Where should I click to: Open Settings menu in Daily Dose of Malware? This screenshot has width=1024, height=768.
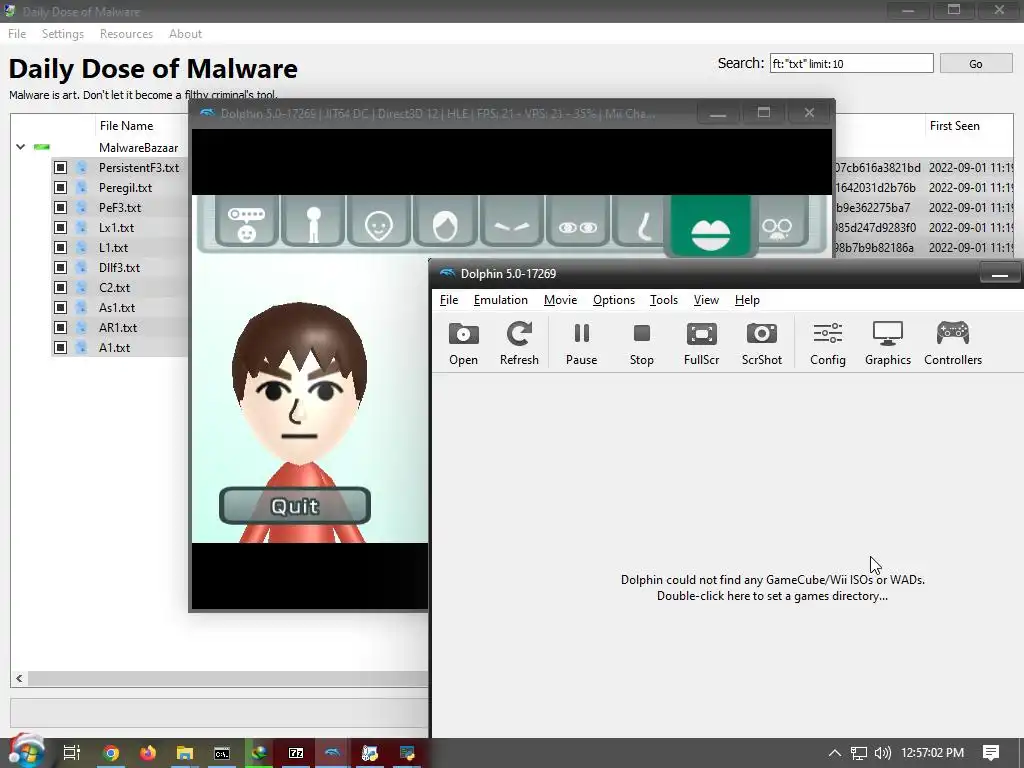63,34
